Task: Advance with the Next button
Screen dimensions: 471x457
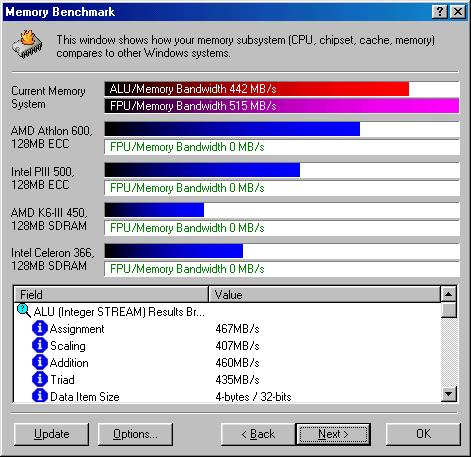Action: click(x=333, y=434)
